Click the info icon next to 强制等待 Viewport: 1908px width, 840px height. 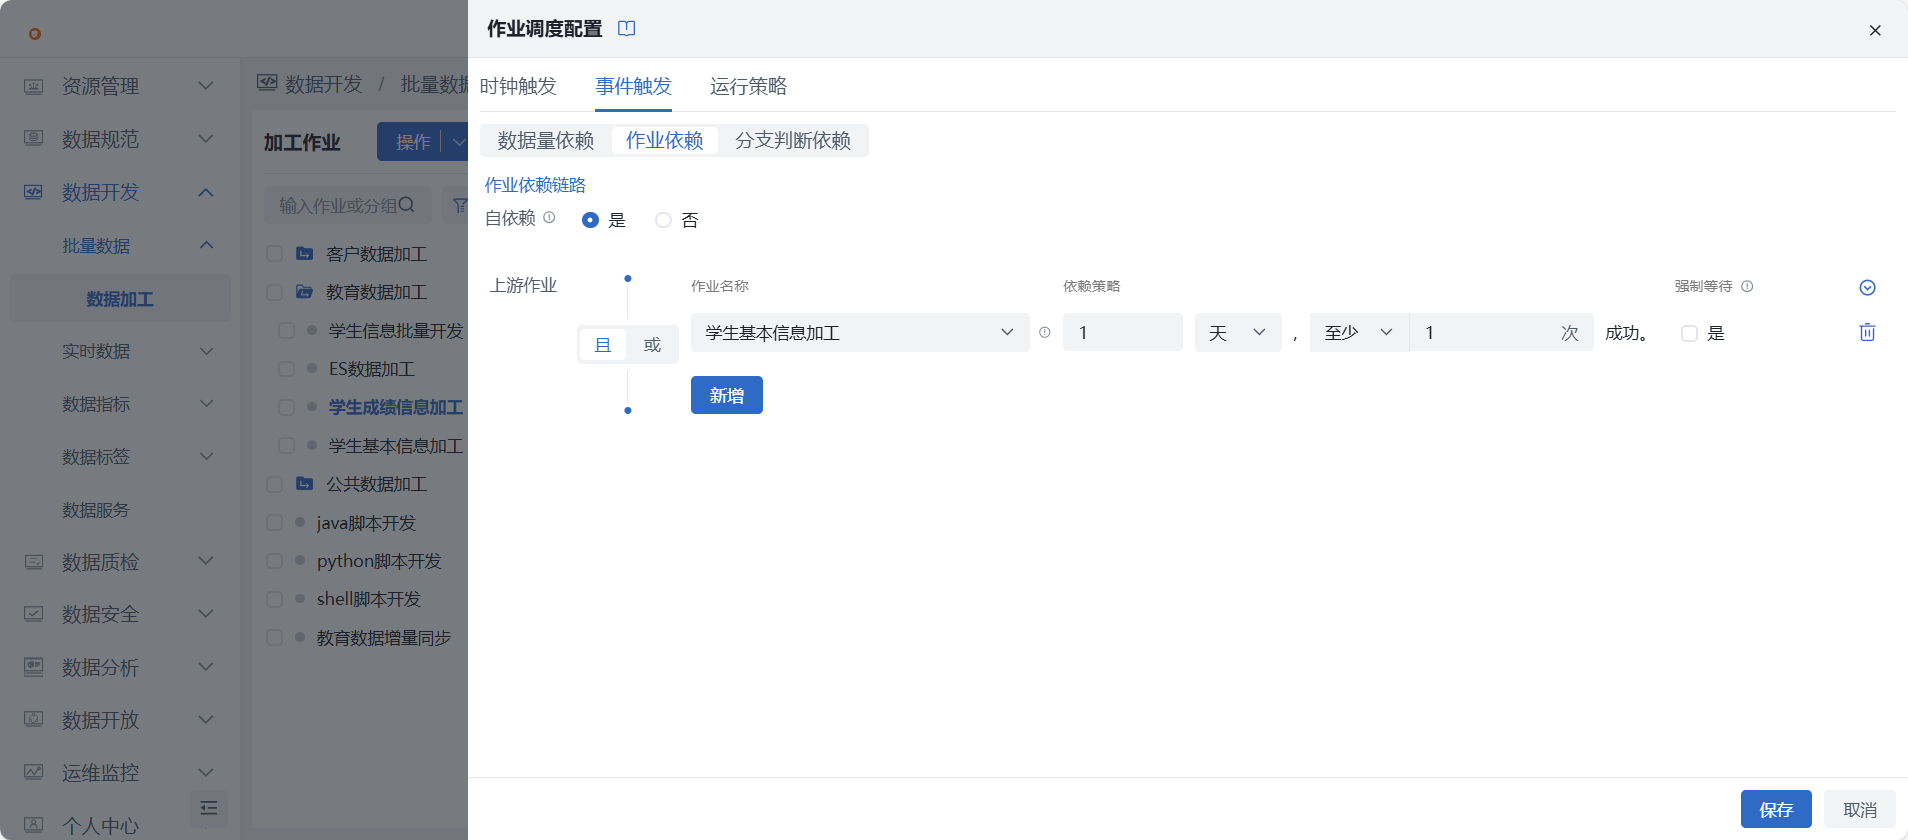coord(1747,286)
